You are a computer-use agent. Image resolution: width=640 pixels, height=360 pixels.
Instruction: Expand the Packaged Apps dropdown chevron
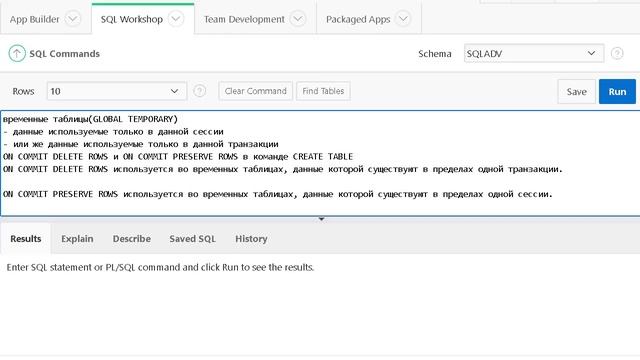coord(403,19)
